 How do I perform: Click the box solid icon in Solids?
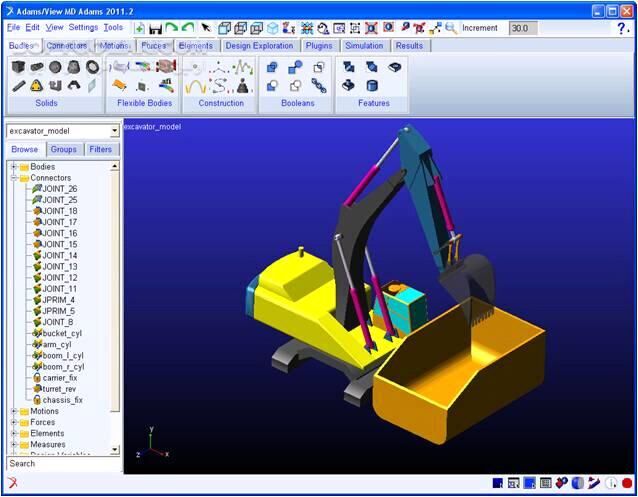point(19,67)
